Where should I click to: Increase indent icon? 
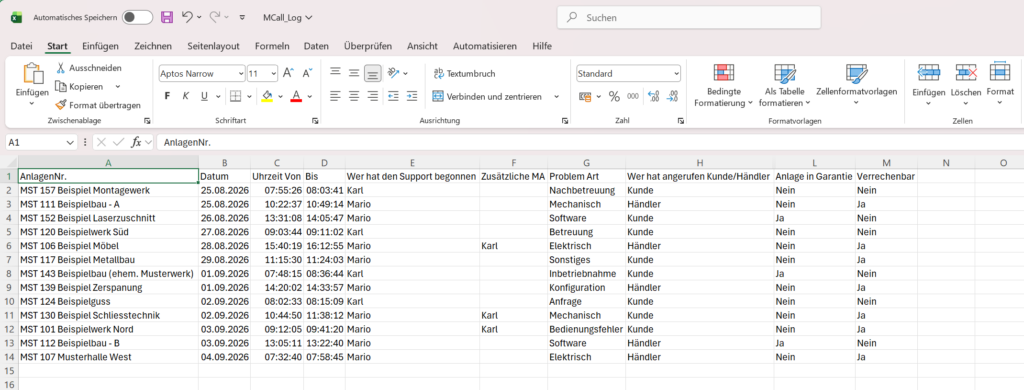(x=411, y=96)
